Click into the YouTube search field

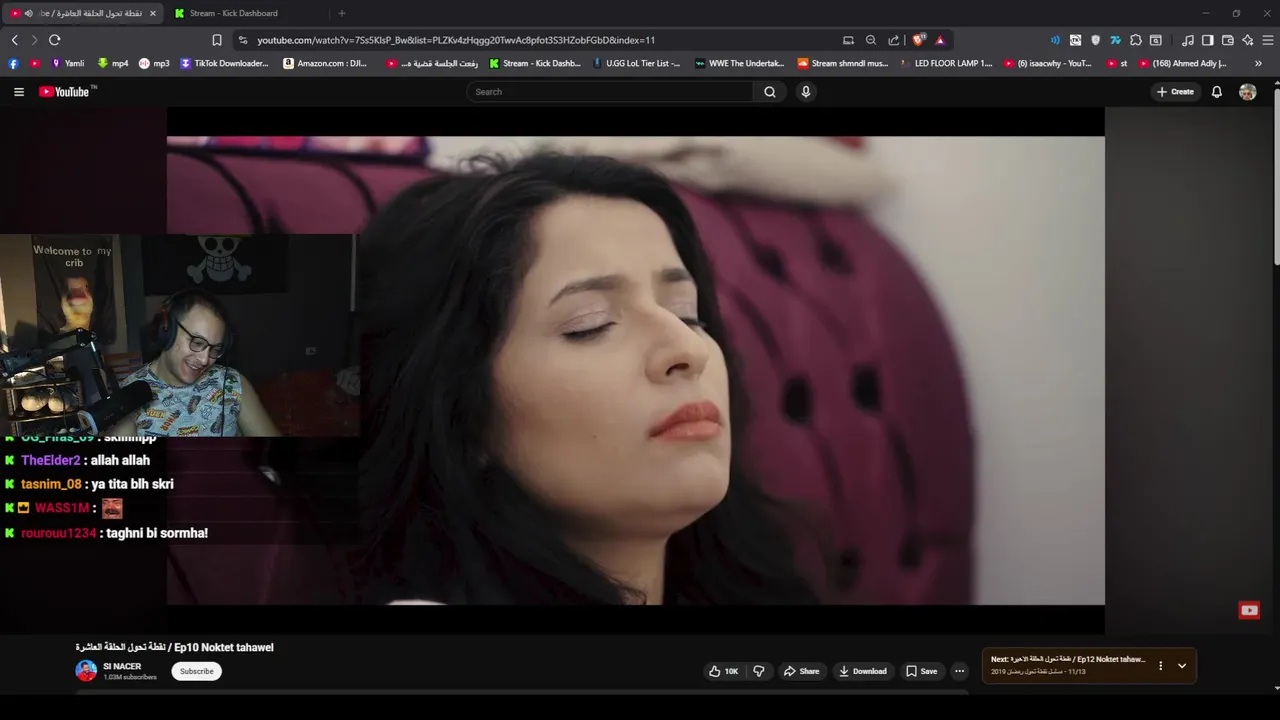610,92
